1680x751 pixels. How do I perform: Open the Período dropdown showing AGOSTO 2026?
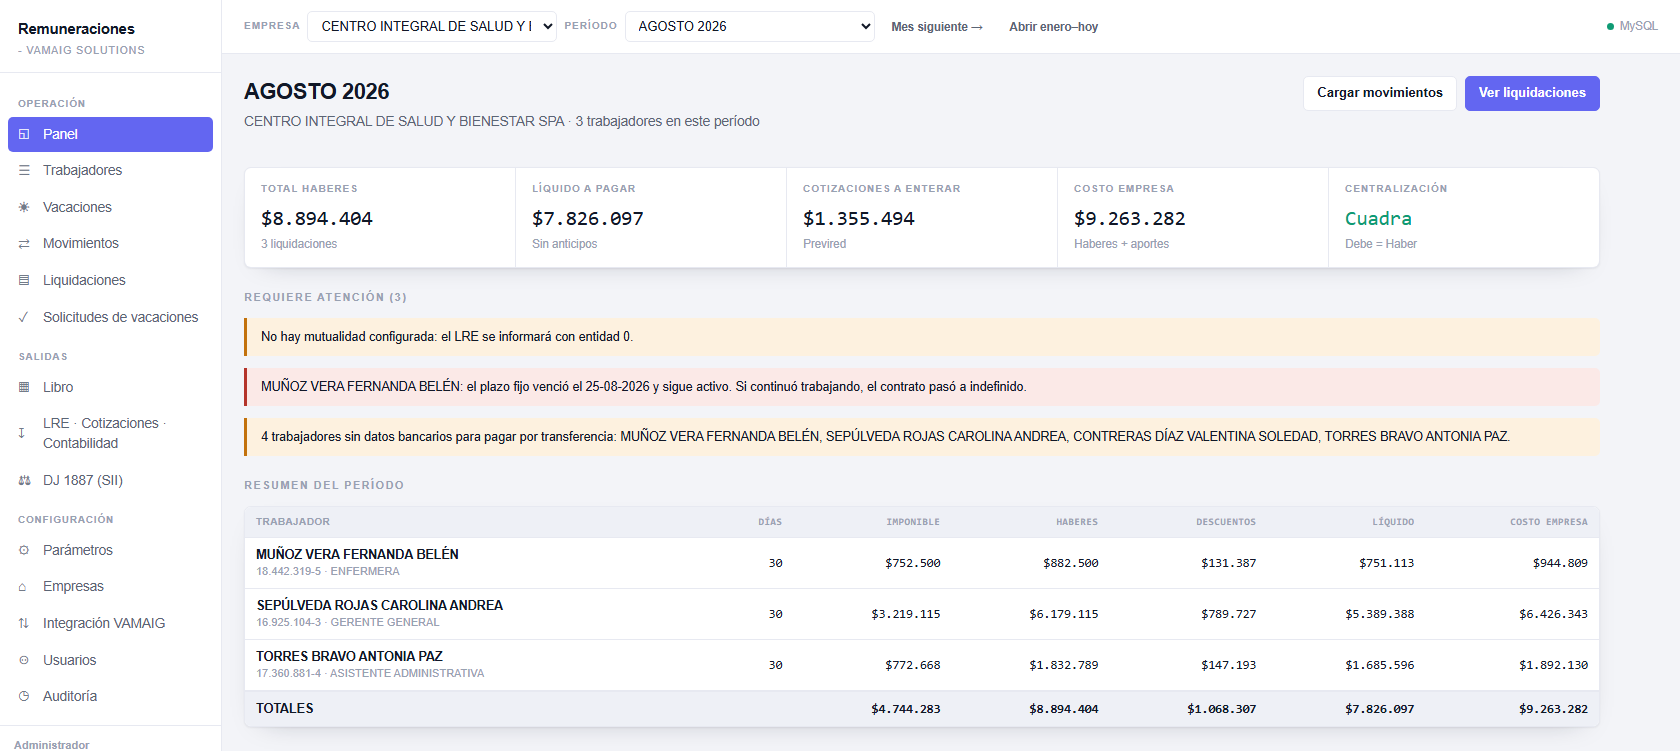[750, 26]
